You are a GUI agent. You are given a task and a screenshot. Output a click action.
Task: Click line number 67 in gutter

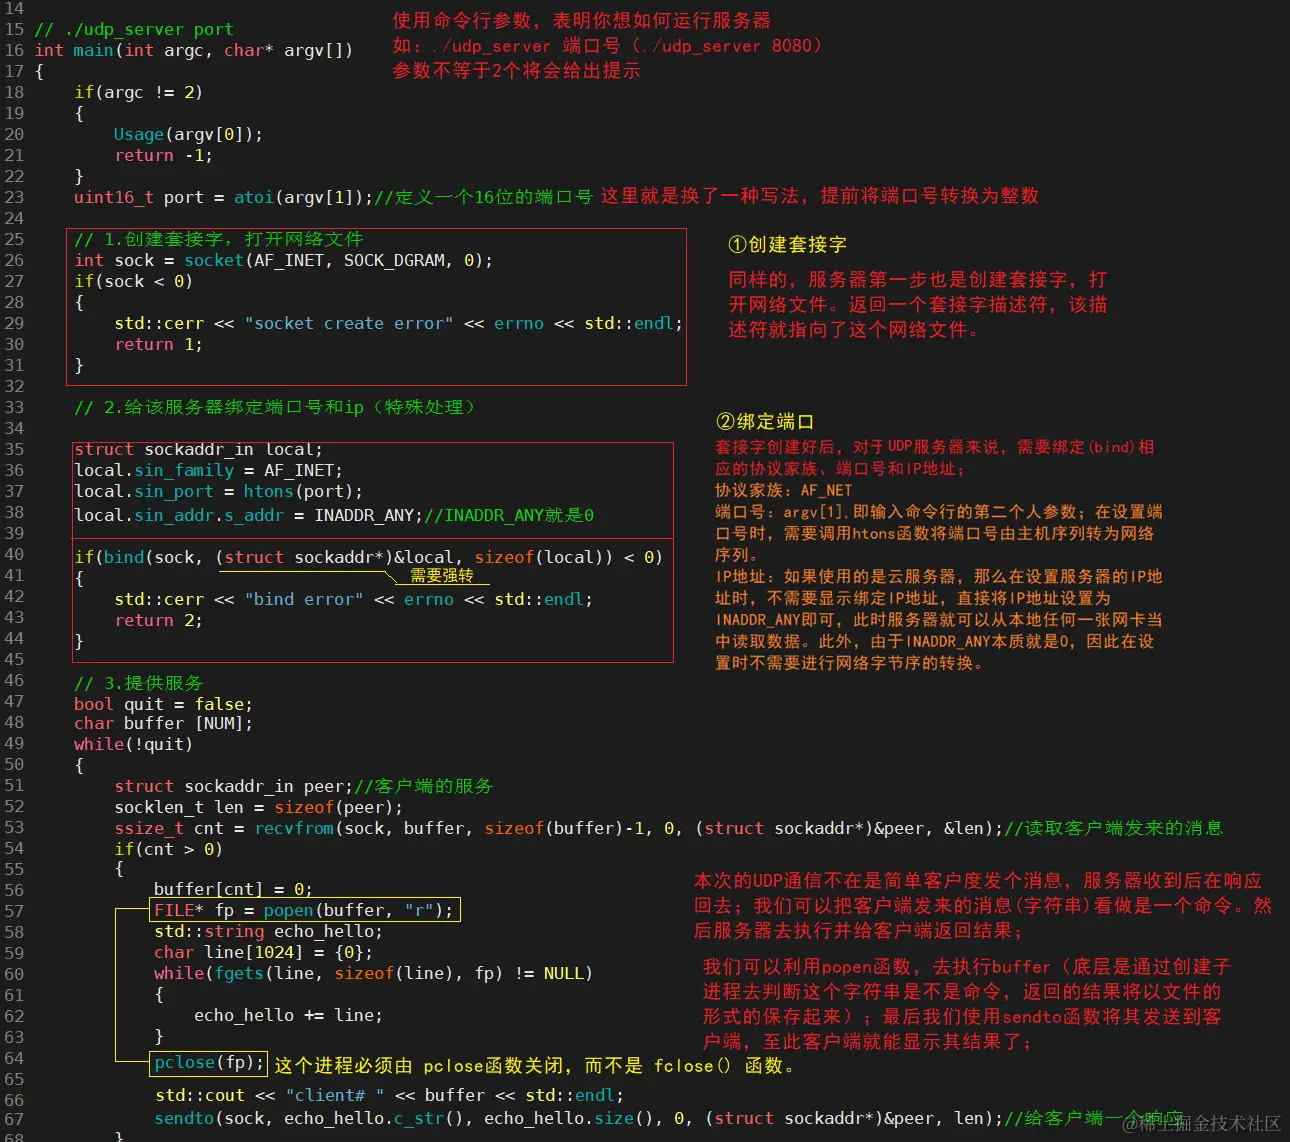tap(14, 1119)
